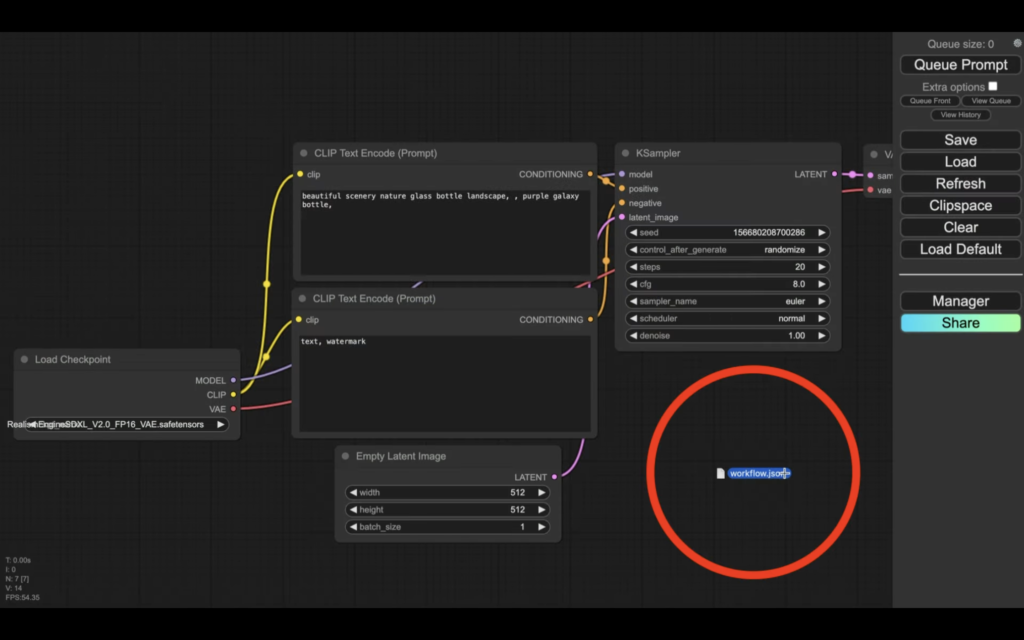Click left arrow to decrease steps value
Image resolution: width=1024 pixels, height=640 pixels.
pos(633,267)
